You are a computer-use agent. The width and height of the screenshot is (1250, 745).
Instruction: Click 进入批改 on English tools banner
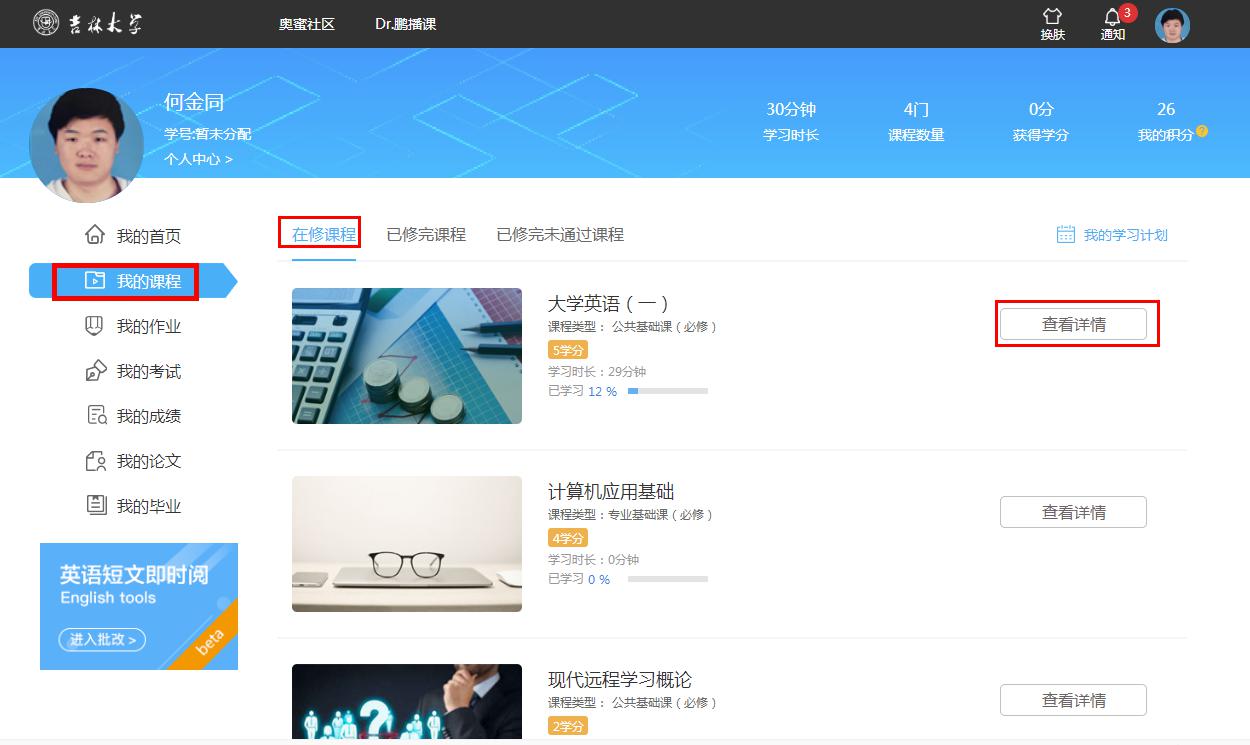[102, 639]
